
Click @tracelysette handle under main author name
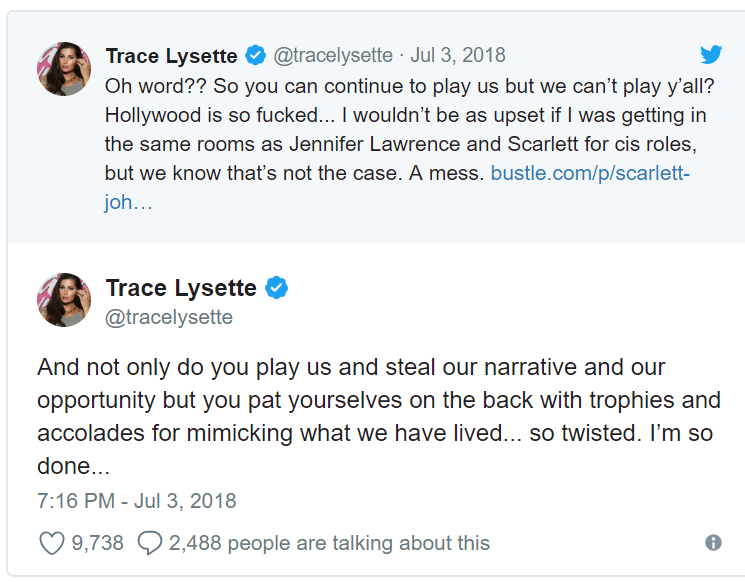169,317
